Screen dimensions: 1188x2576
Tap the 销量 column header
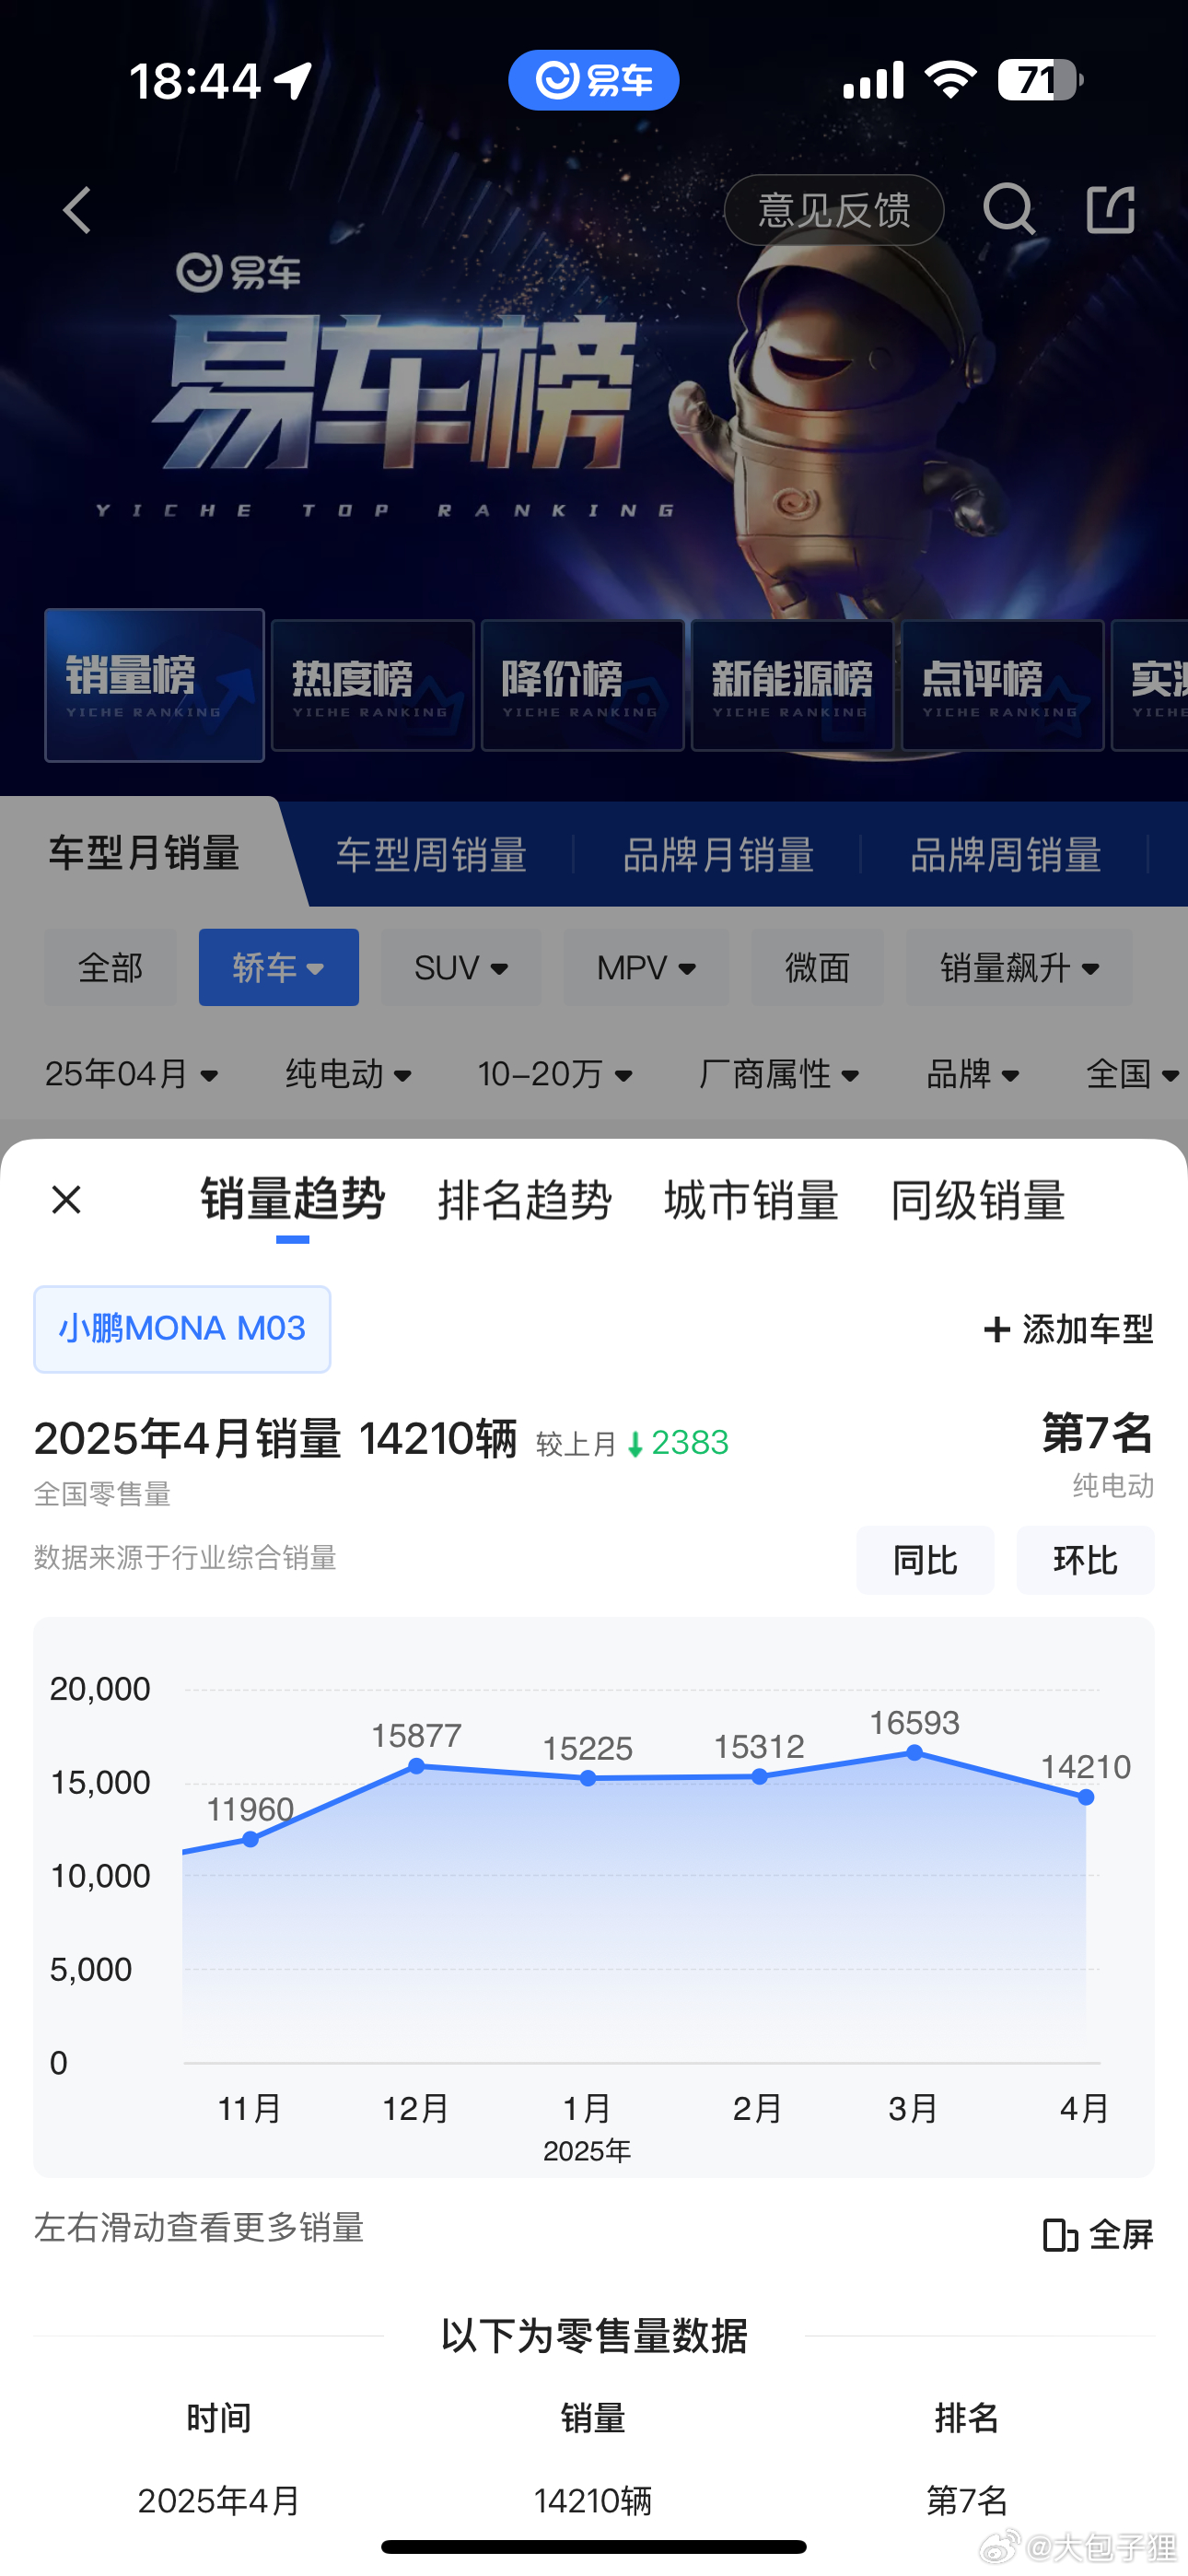[593, 2418]
